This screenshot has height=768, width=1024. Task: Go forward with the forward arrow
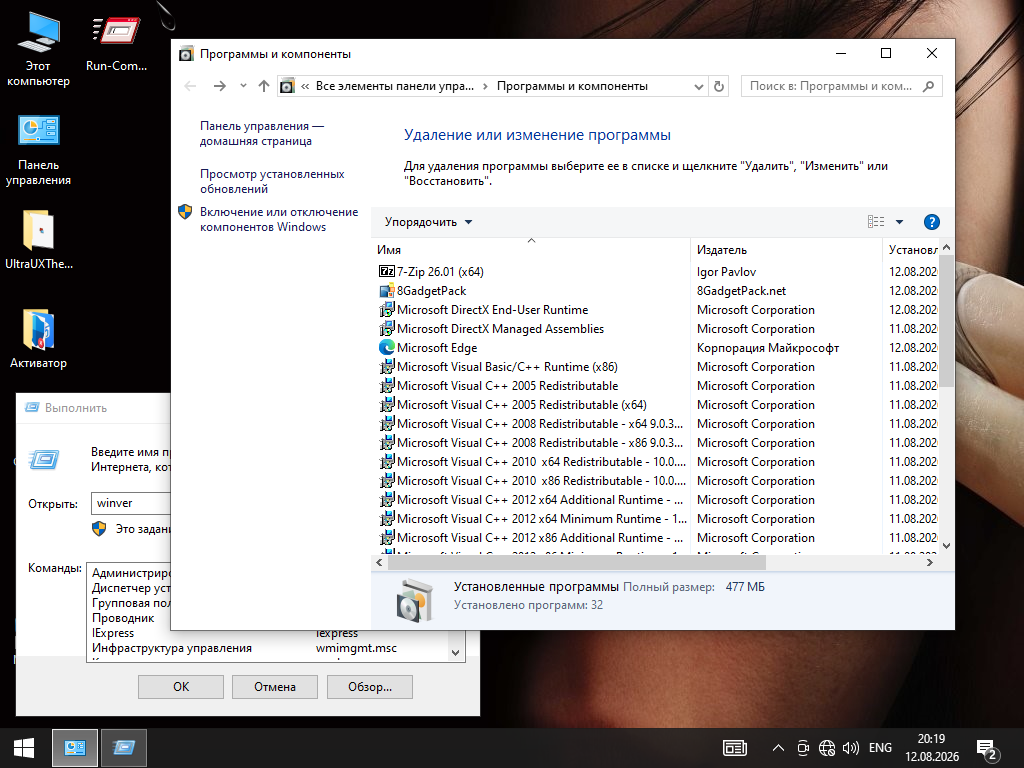tap(220, 86)
